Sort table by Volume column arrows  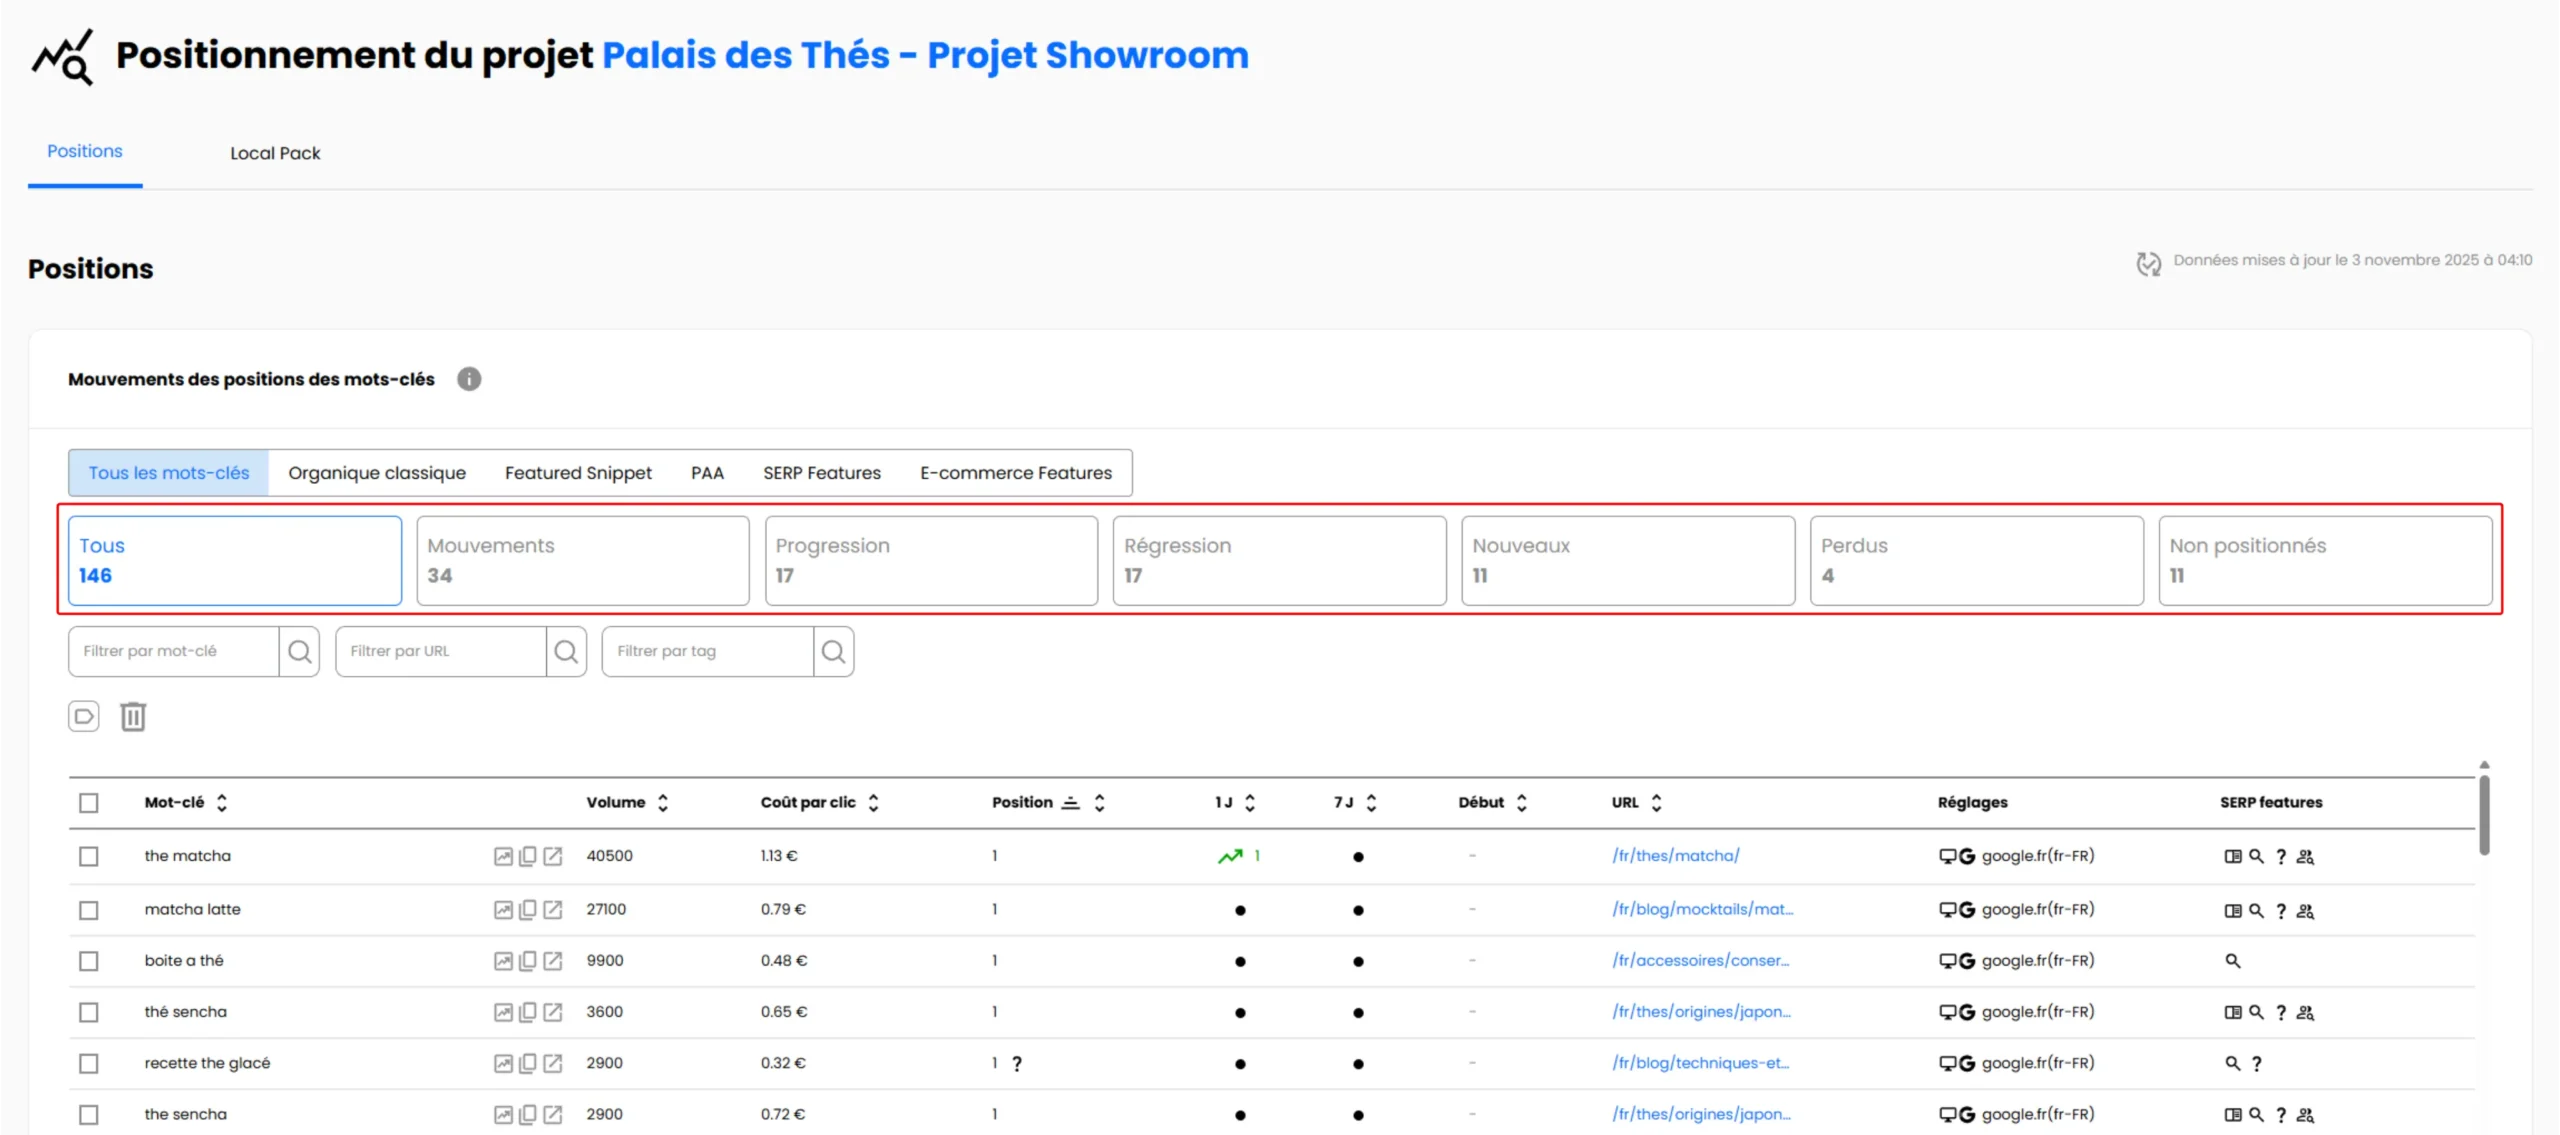point(663,803)
